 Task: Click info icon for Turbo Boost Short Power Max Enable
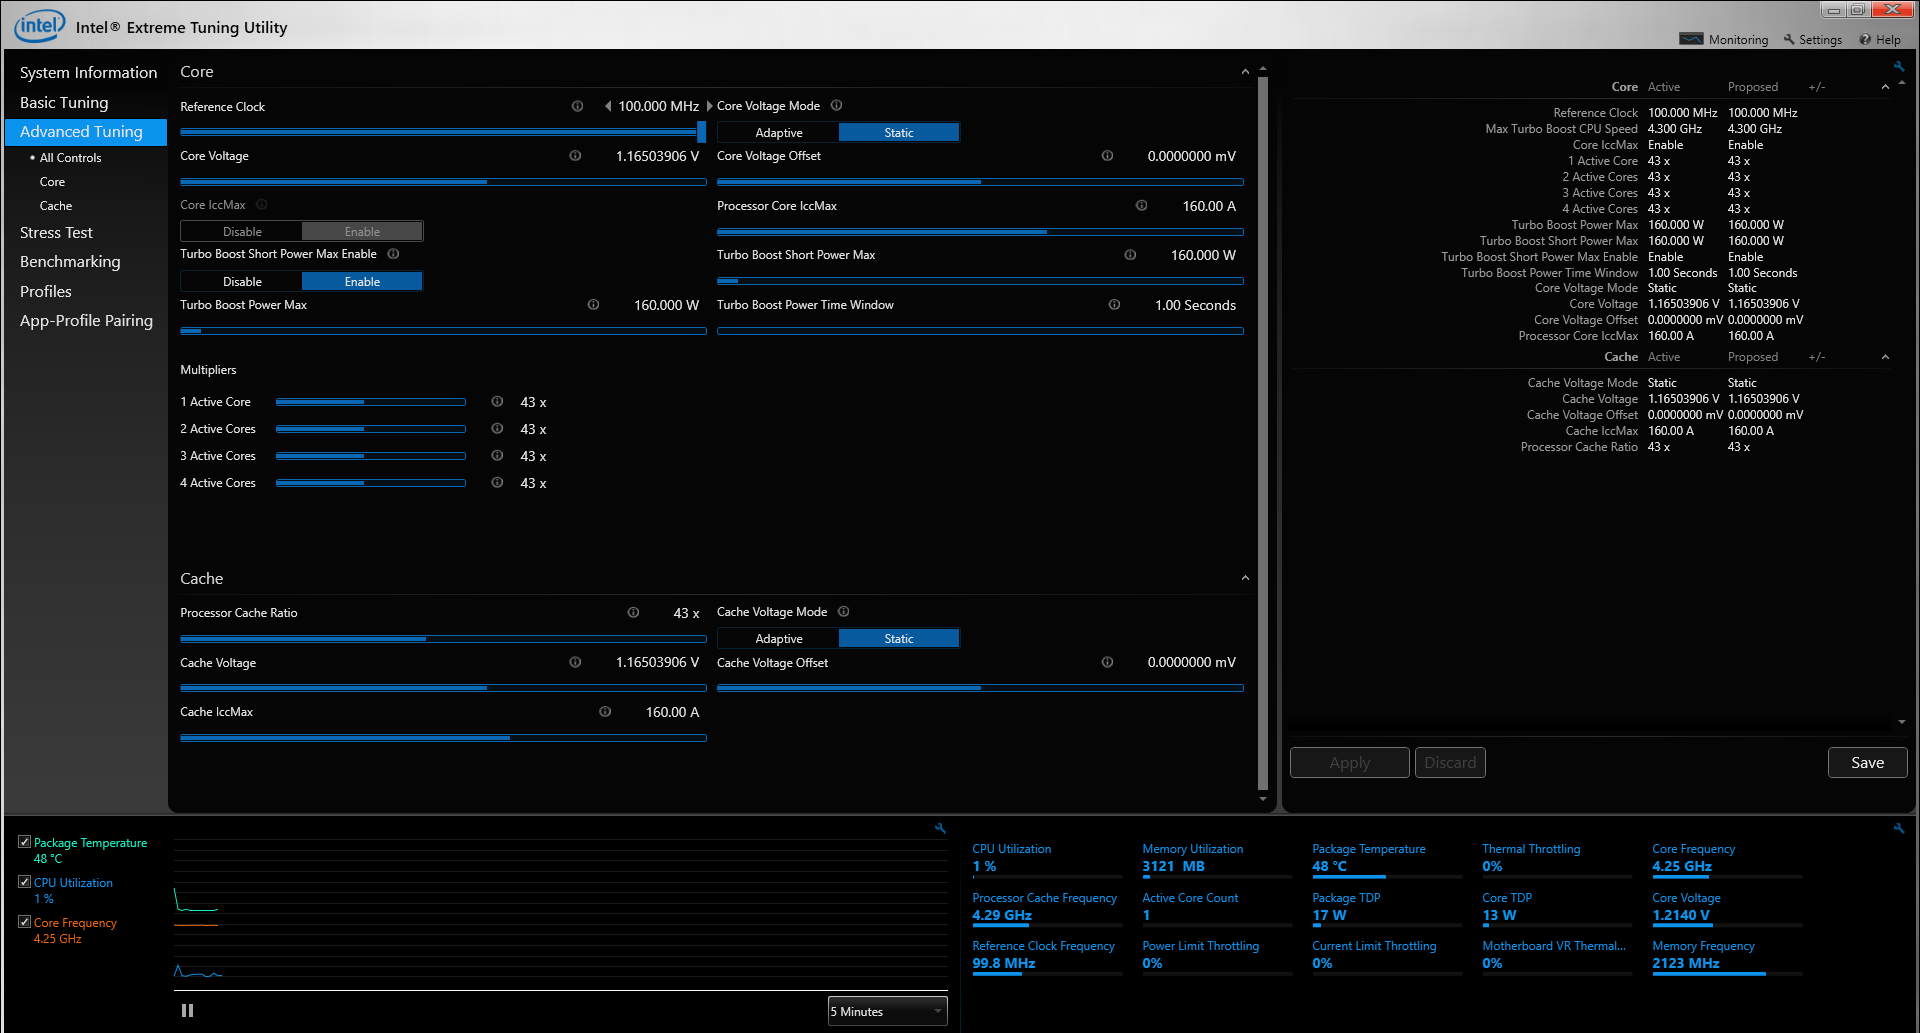[393, 254]
